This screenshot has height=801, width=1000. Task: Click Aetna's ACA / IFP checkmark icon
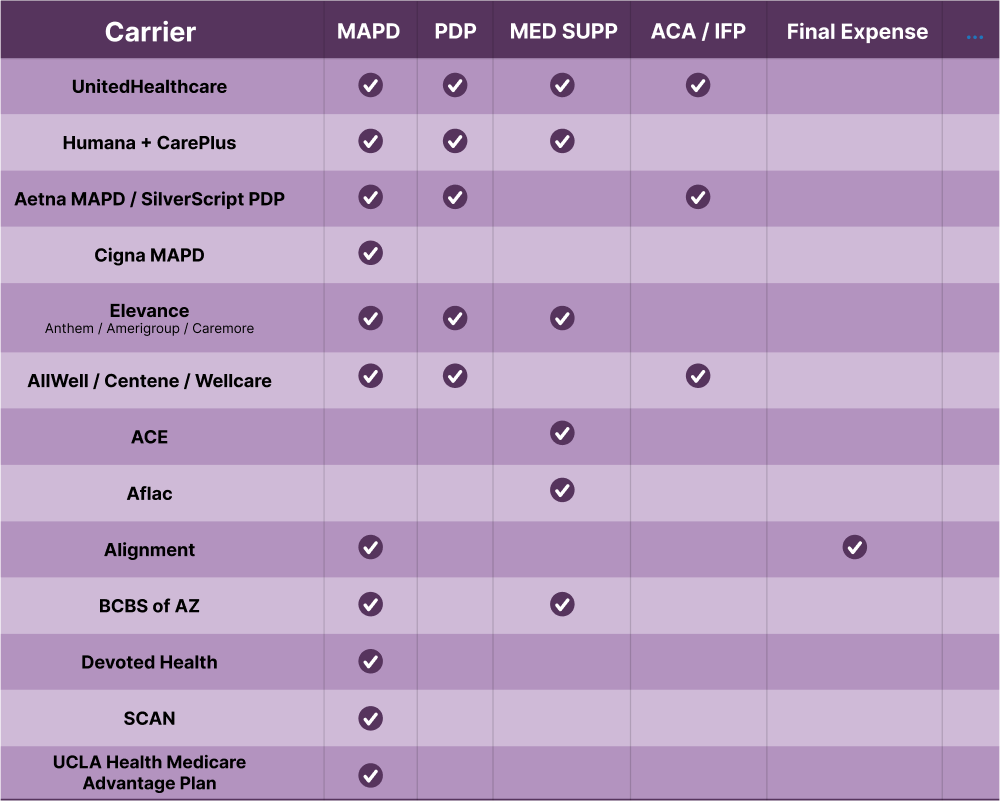pyautogui.click(x=698, y=197)
